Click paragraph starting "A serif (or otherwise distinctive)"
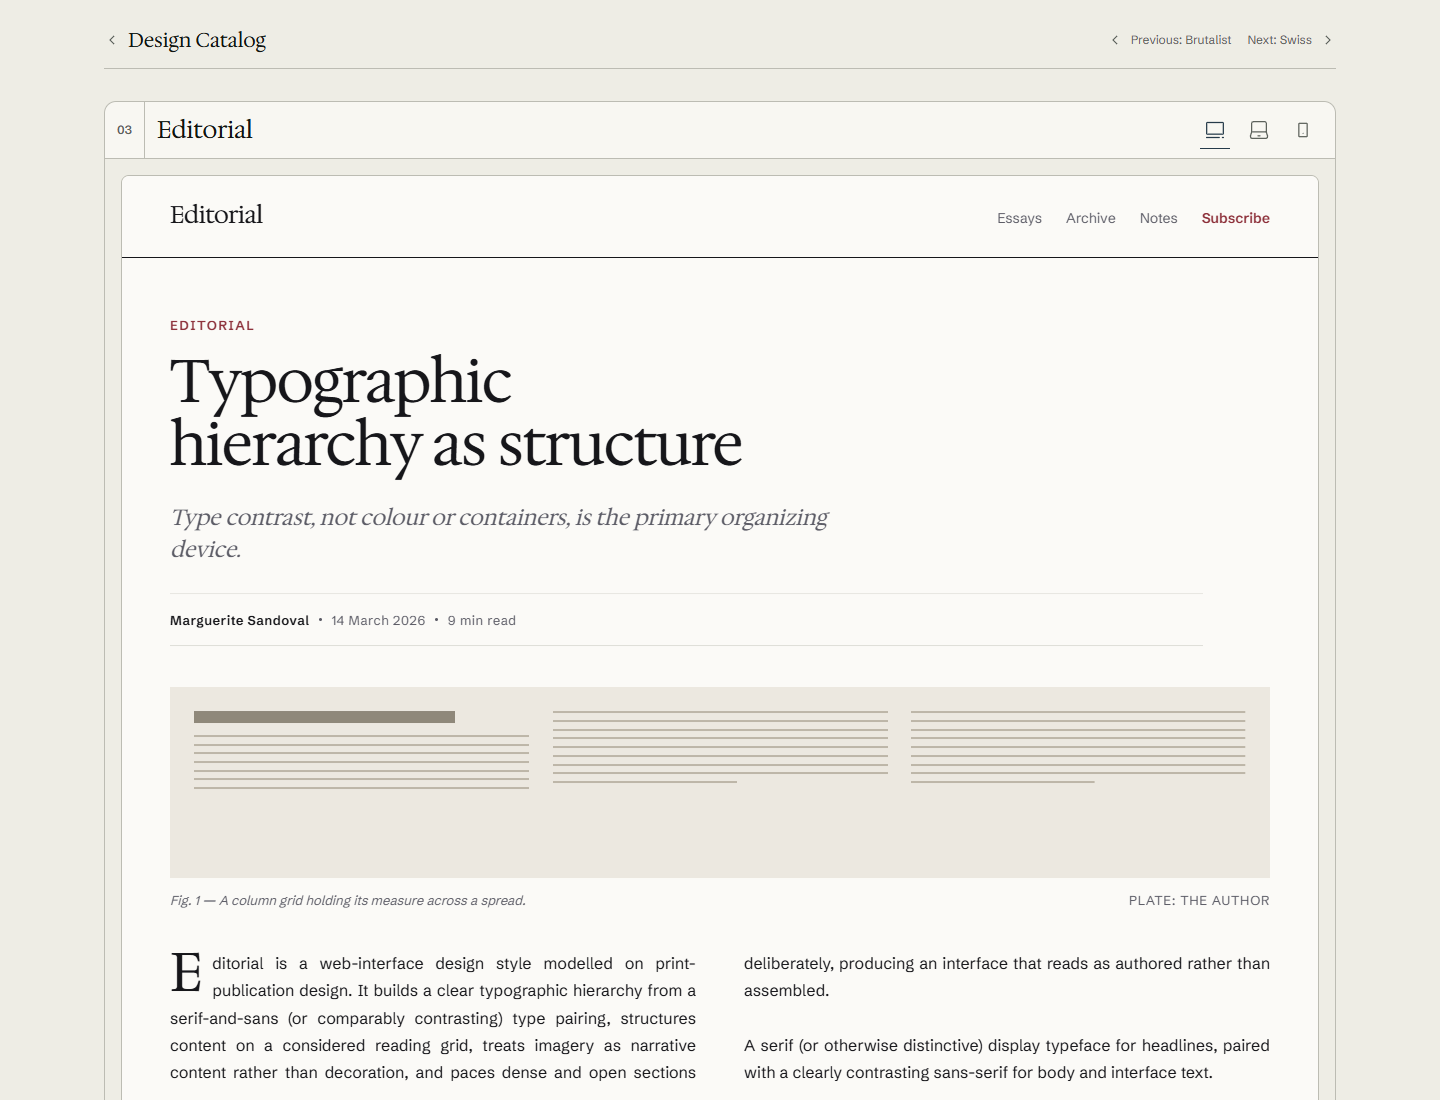Image resolution: width=1440 pixels, height=1100 pixels. tap(1007, 1059)
